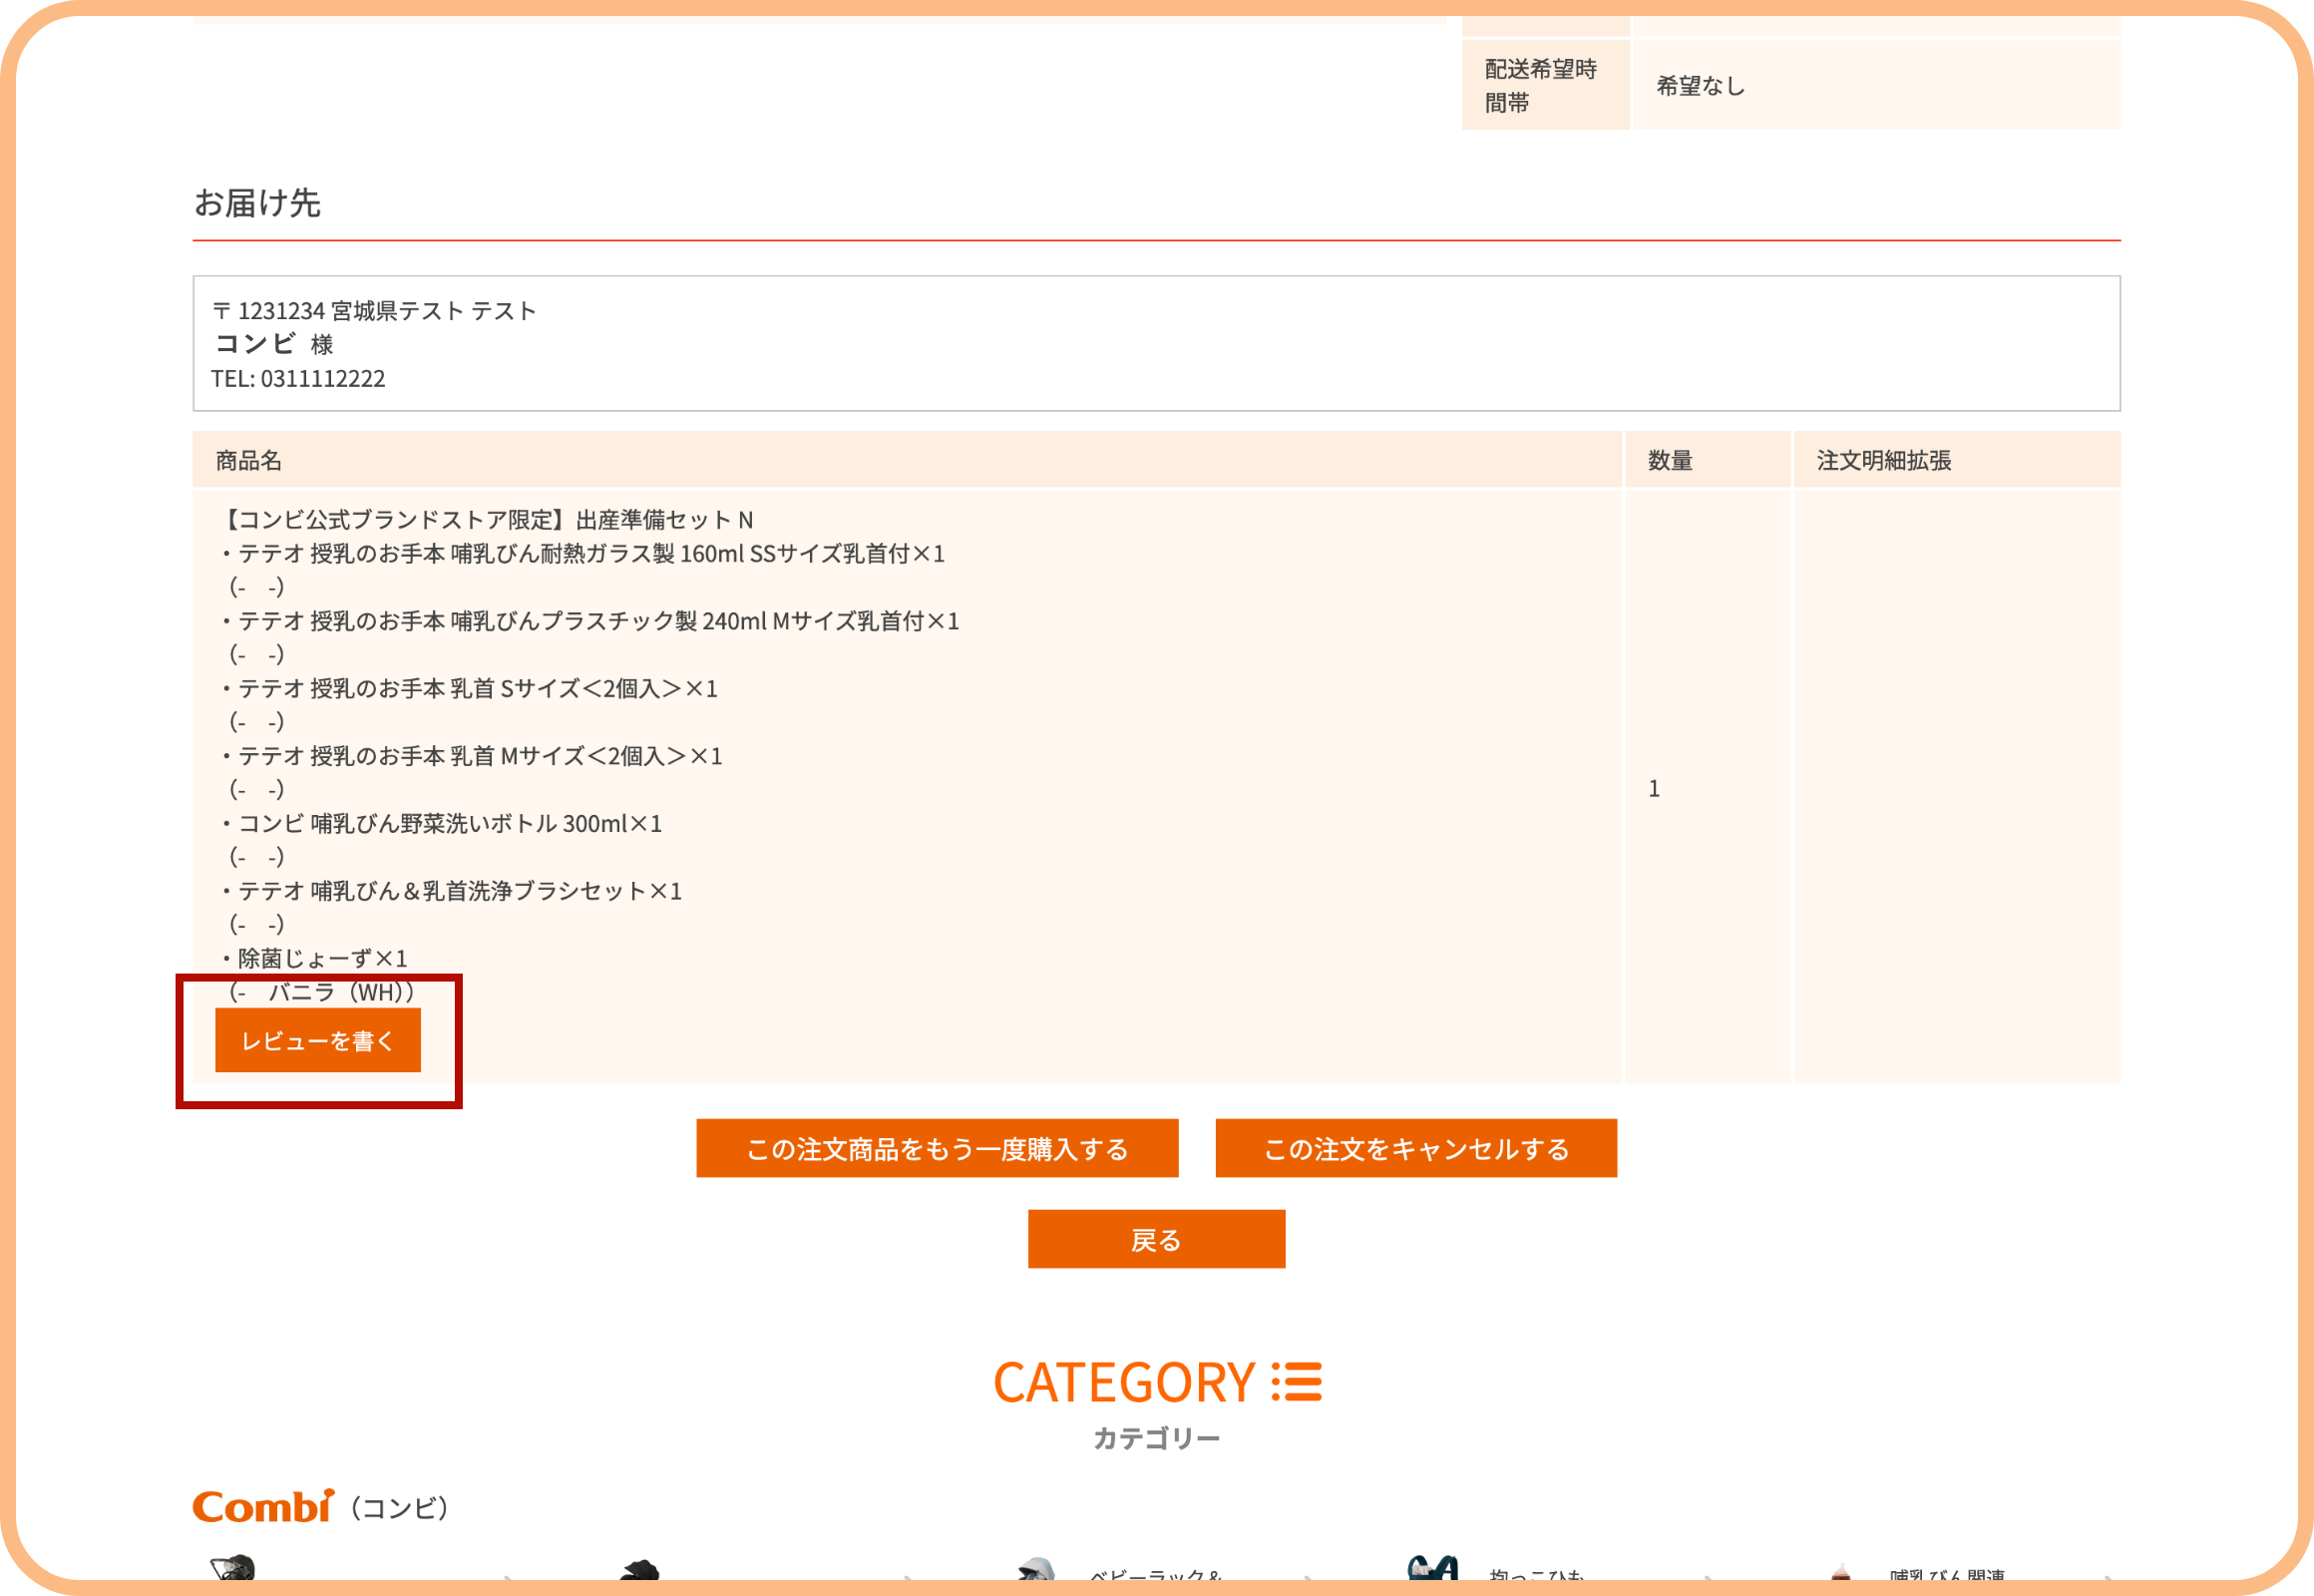The width and height of the screenshot is (2314, 1596).
Task: Cancel order with この注文をキャンセルする button
Action: [1416, 1149]
